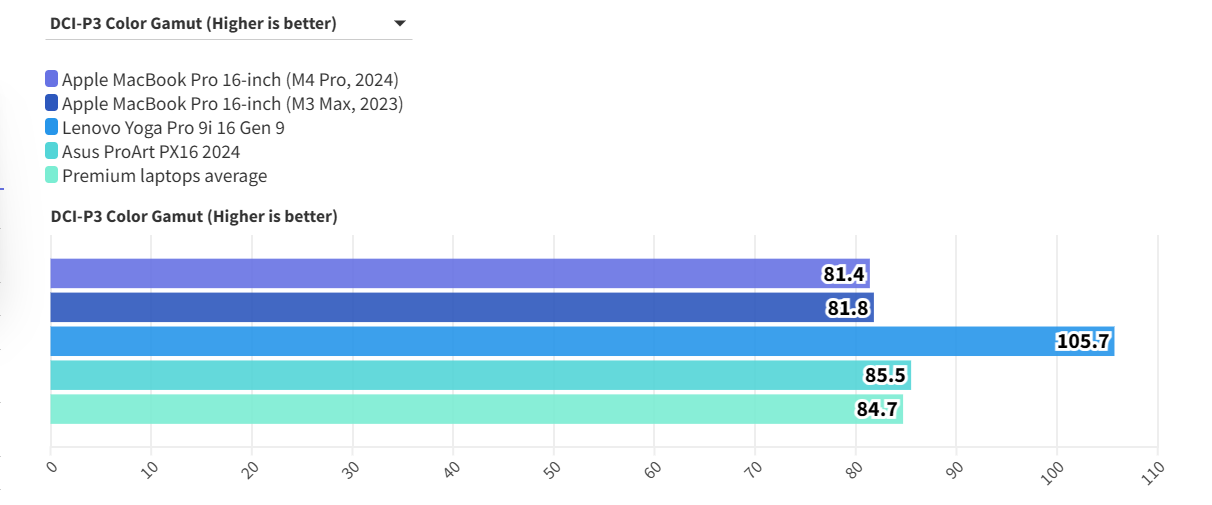Click the Lenovo Yoga Pro 9i legend swatch
Screen dimensions: 1212x505
tap(52, 128)
